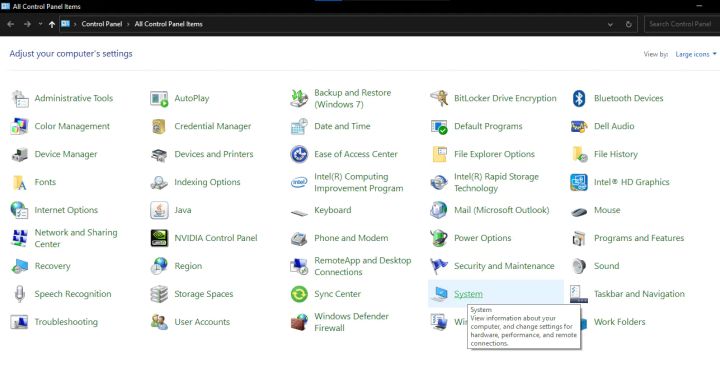Open the Power Options battery icon

pos(439,238)
